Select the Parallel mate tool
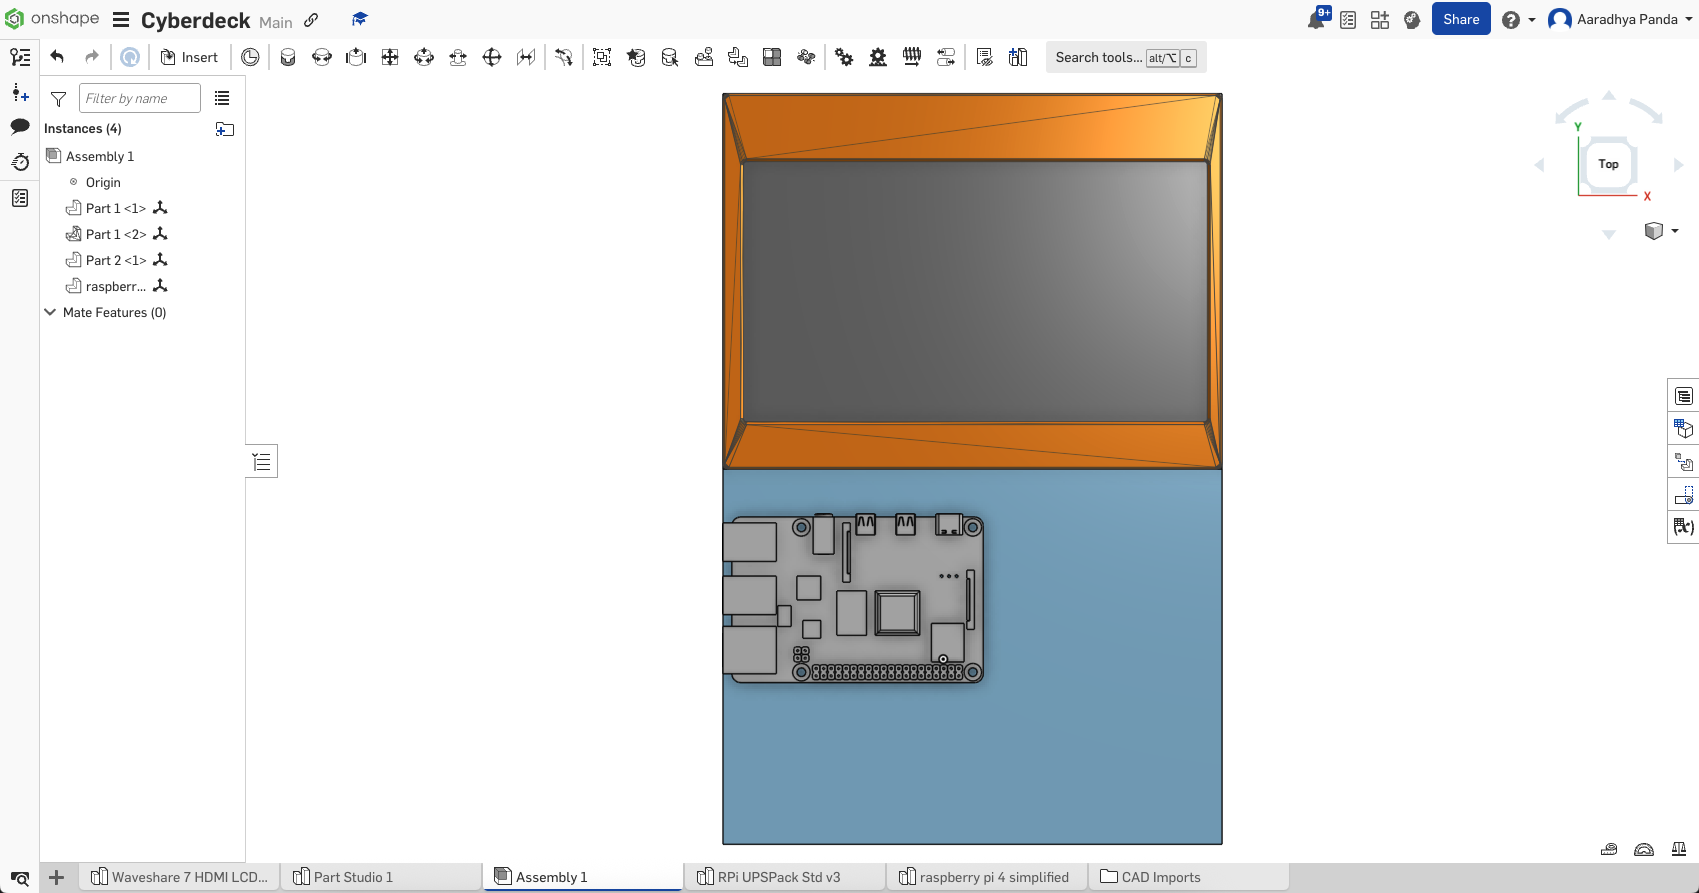 pyautogui.click(x=526, y=57)
